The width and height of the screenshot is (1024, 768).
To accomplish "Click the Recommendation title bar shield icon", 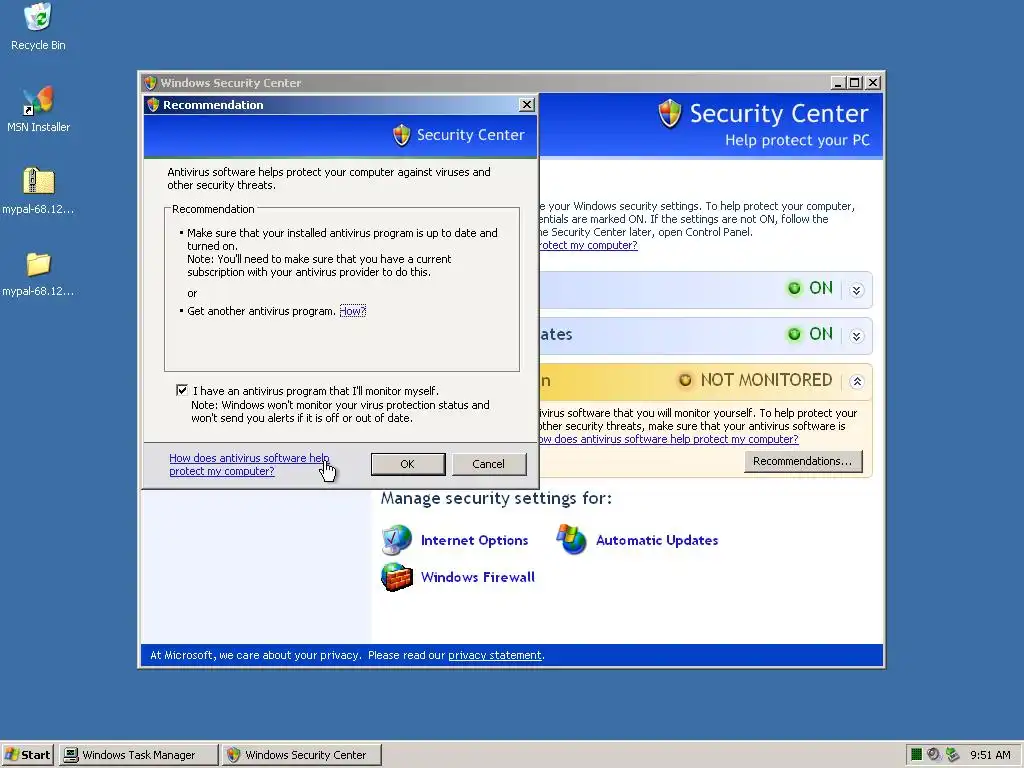I will [x=153, y=105].
